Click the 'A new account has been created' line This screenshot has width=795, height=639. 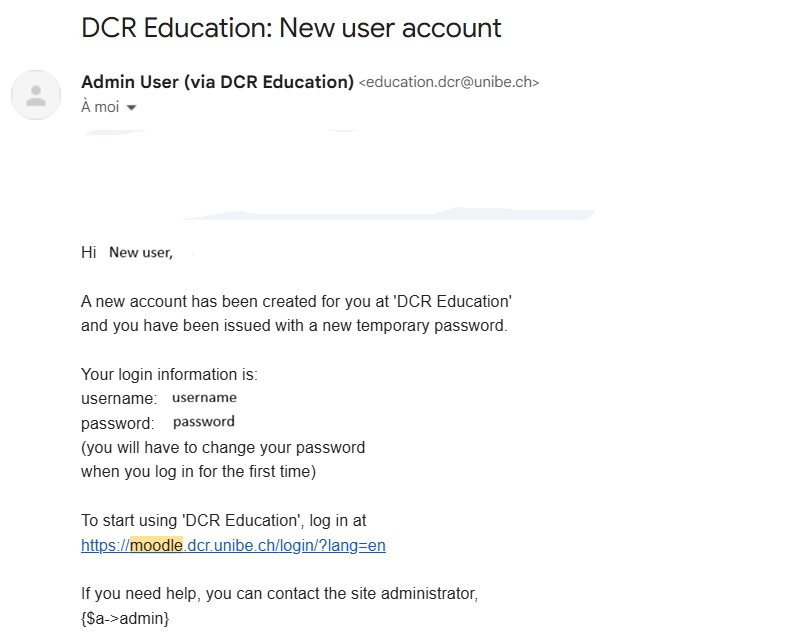point(296,301)
